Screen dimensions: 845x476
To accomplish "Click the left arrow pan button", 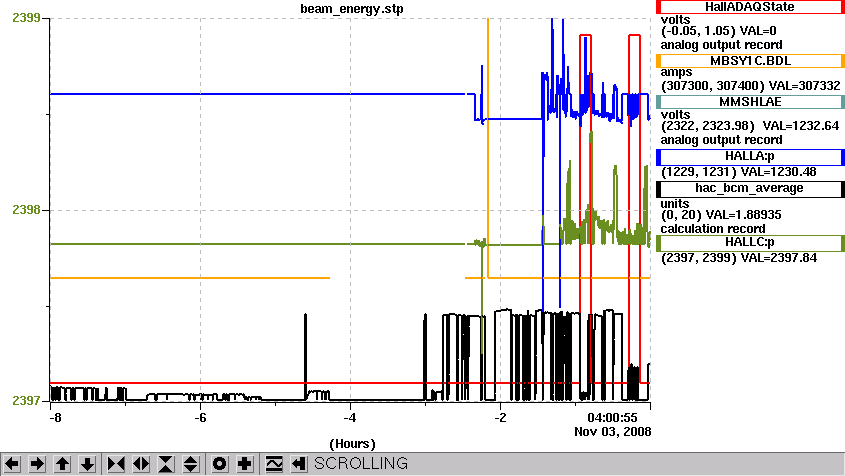I will [x=12, y=464].
